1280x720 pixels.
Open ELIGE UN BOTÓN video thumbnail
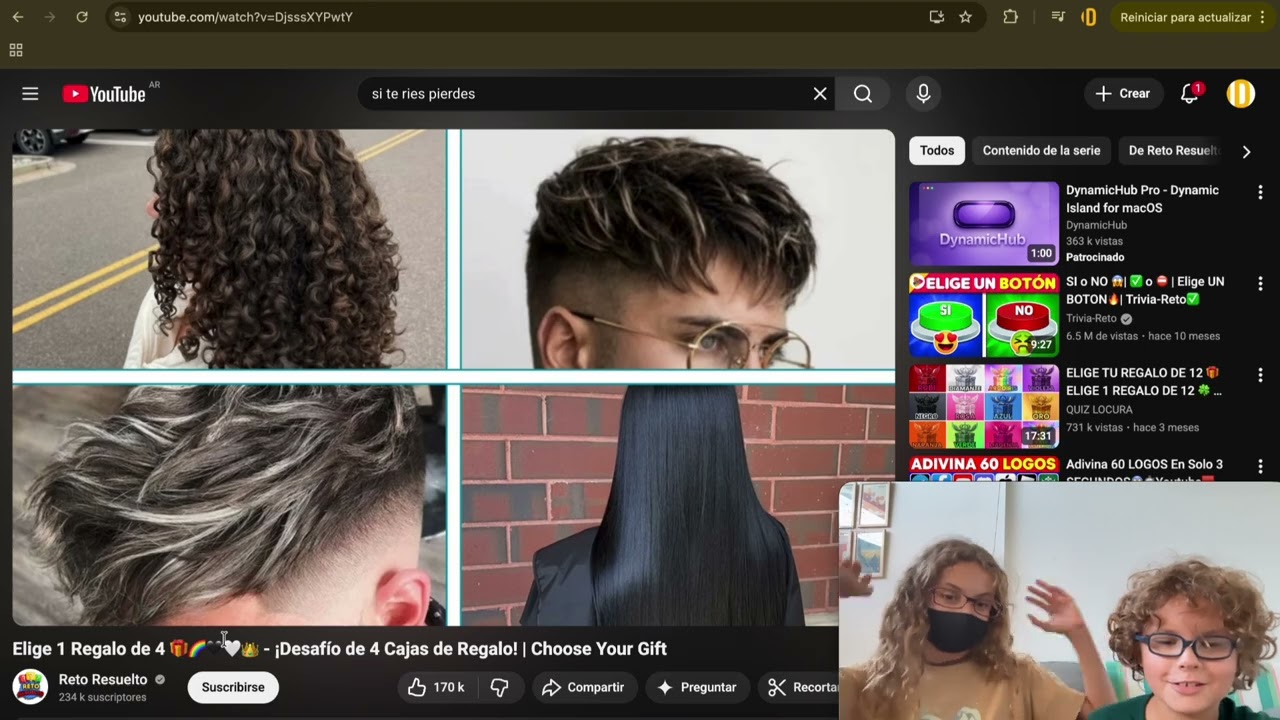coord(984,315)
